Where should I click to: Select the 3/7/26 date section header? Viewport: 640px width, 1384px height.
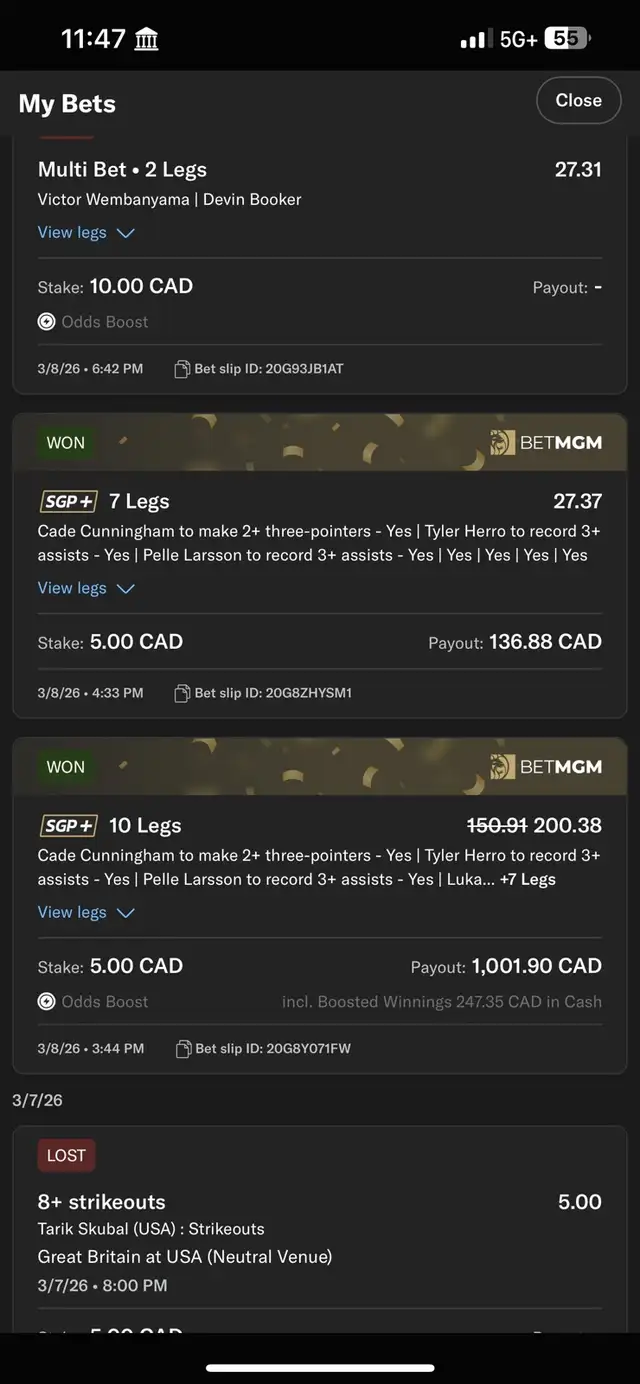coord(38,1100)
